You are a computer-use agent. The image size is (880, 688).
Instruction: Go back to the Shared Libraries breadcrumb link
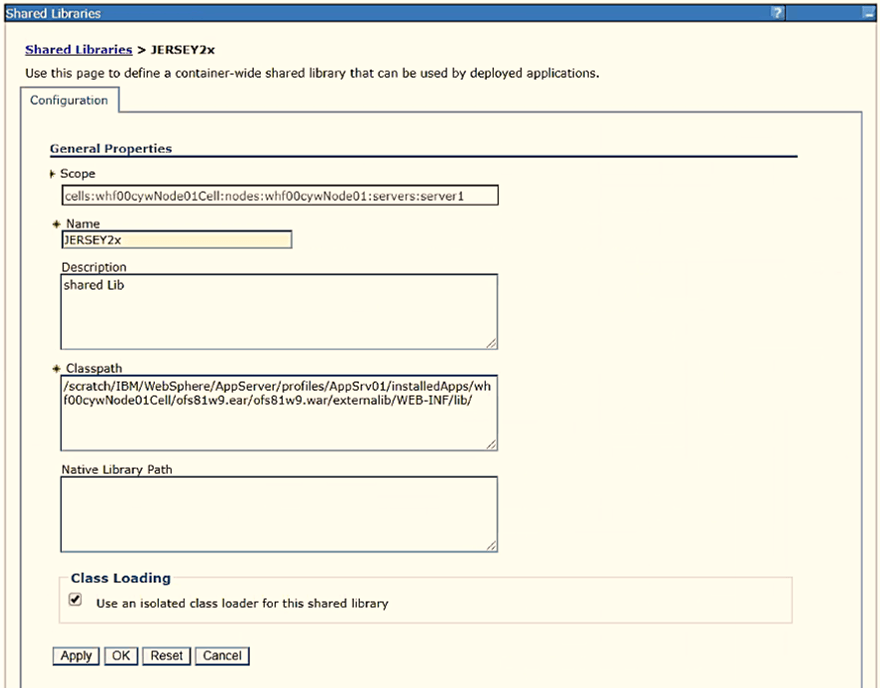(x=79, y=49)
